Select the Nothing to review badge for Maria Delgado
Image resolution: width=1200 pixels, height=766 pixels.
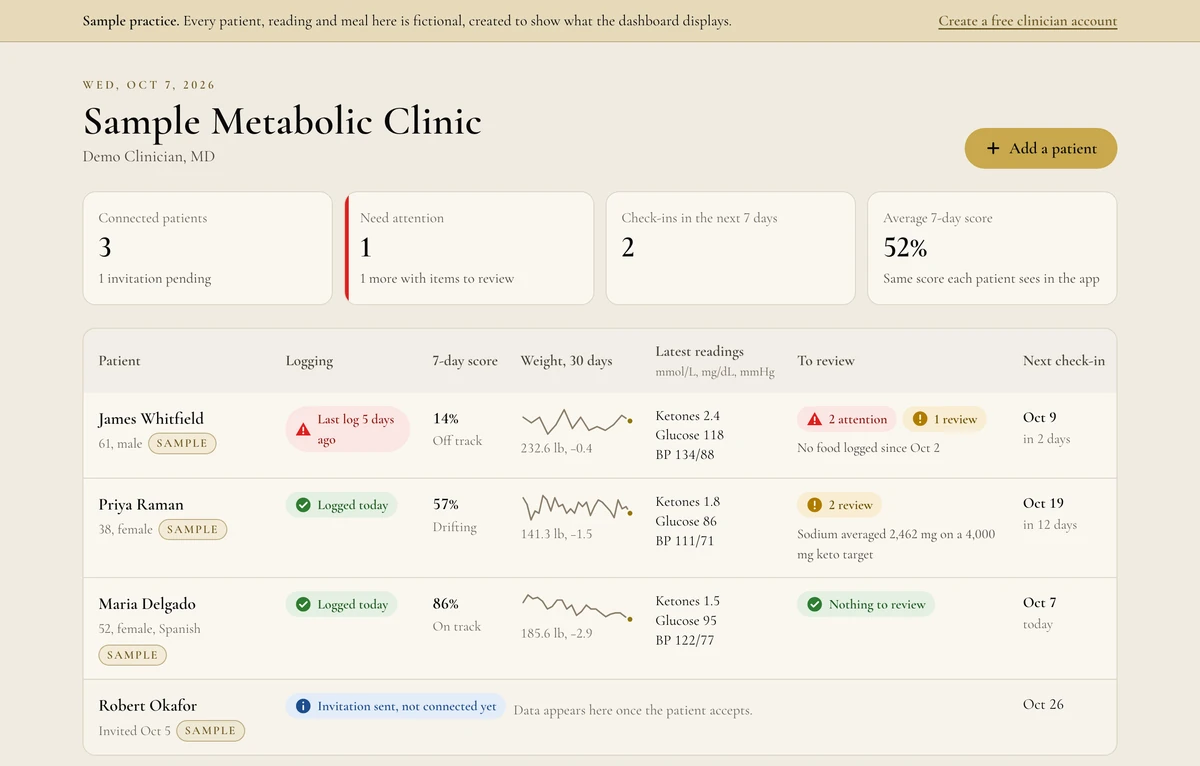click(x=866, y=604)
